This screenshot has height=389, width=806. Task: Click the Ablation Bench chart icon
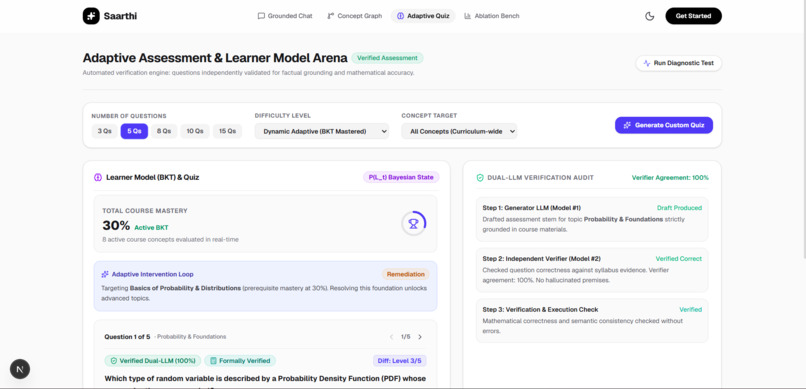[467, 16]
